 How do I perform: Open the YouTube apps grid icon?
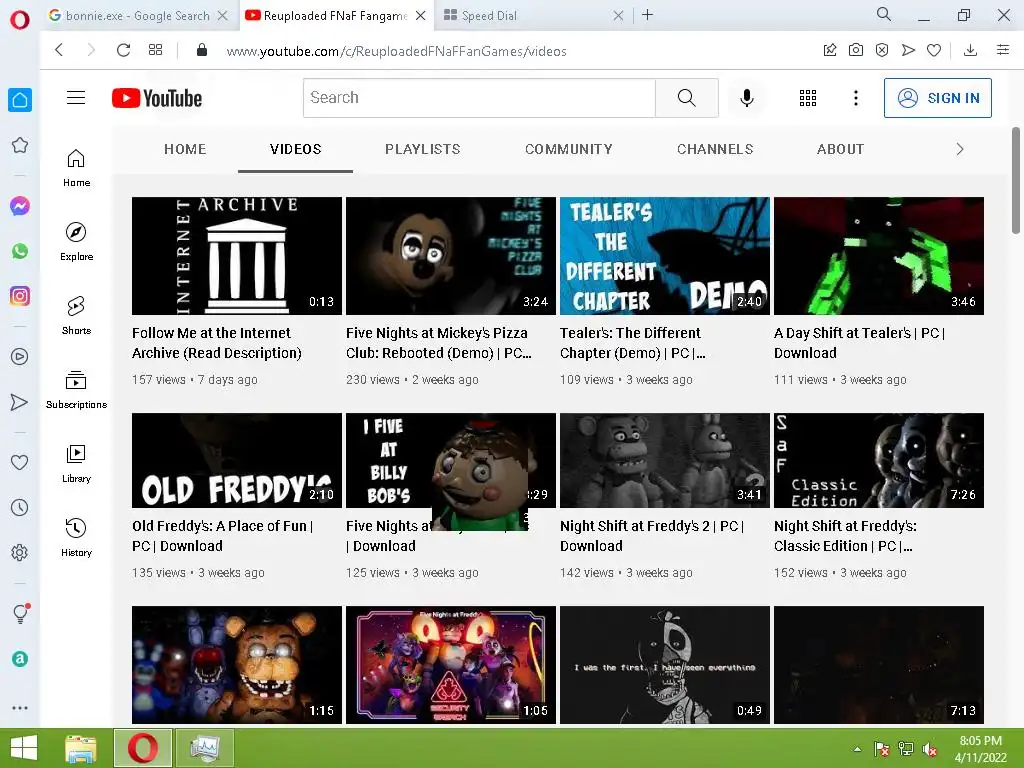pos(808,98)
